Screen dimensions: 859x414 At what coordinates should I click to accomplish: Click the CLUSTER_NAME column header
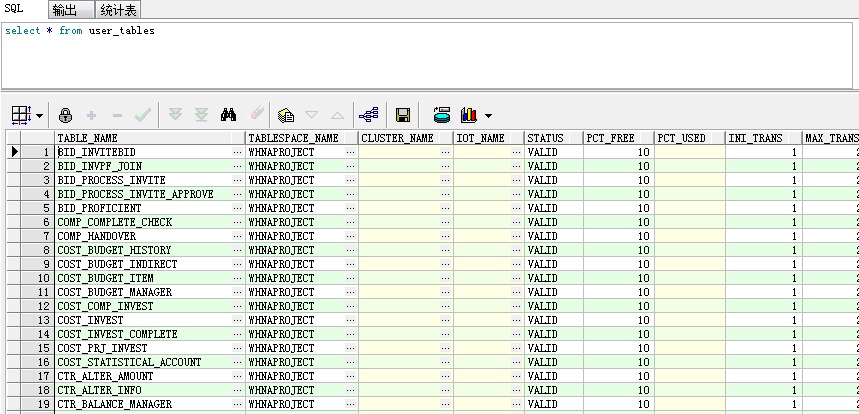pos(405,138)
